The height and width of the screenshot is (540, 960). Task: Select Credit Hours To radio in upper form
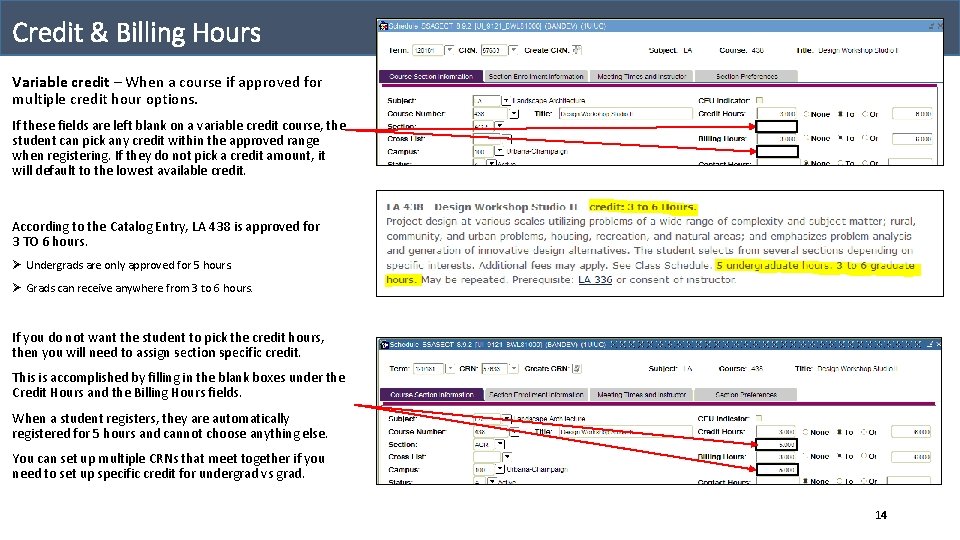841,114
